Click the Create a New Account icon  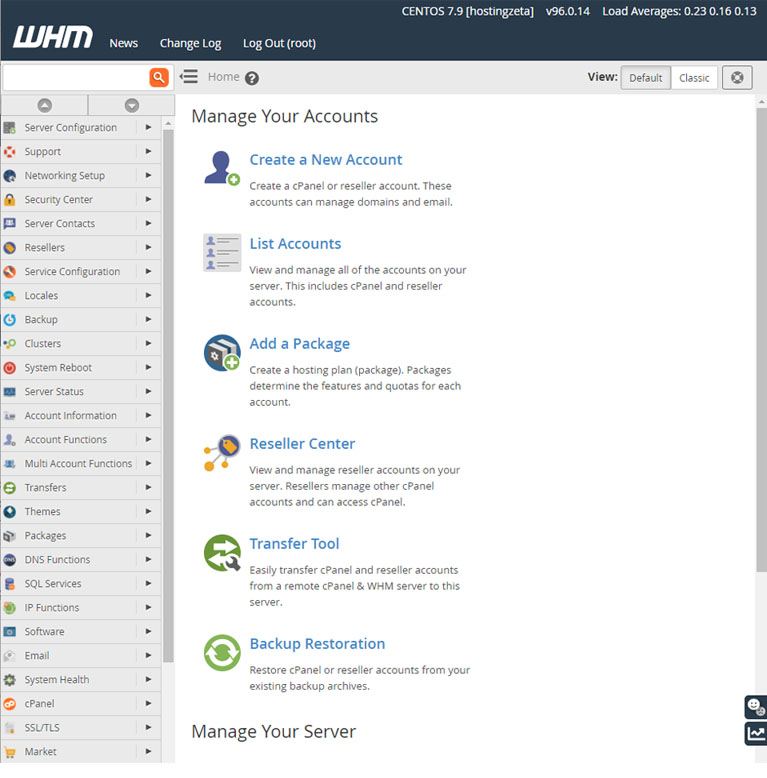tap(221, 168)
